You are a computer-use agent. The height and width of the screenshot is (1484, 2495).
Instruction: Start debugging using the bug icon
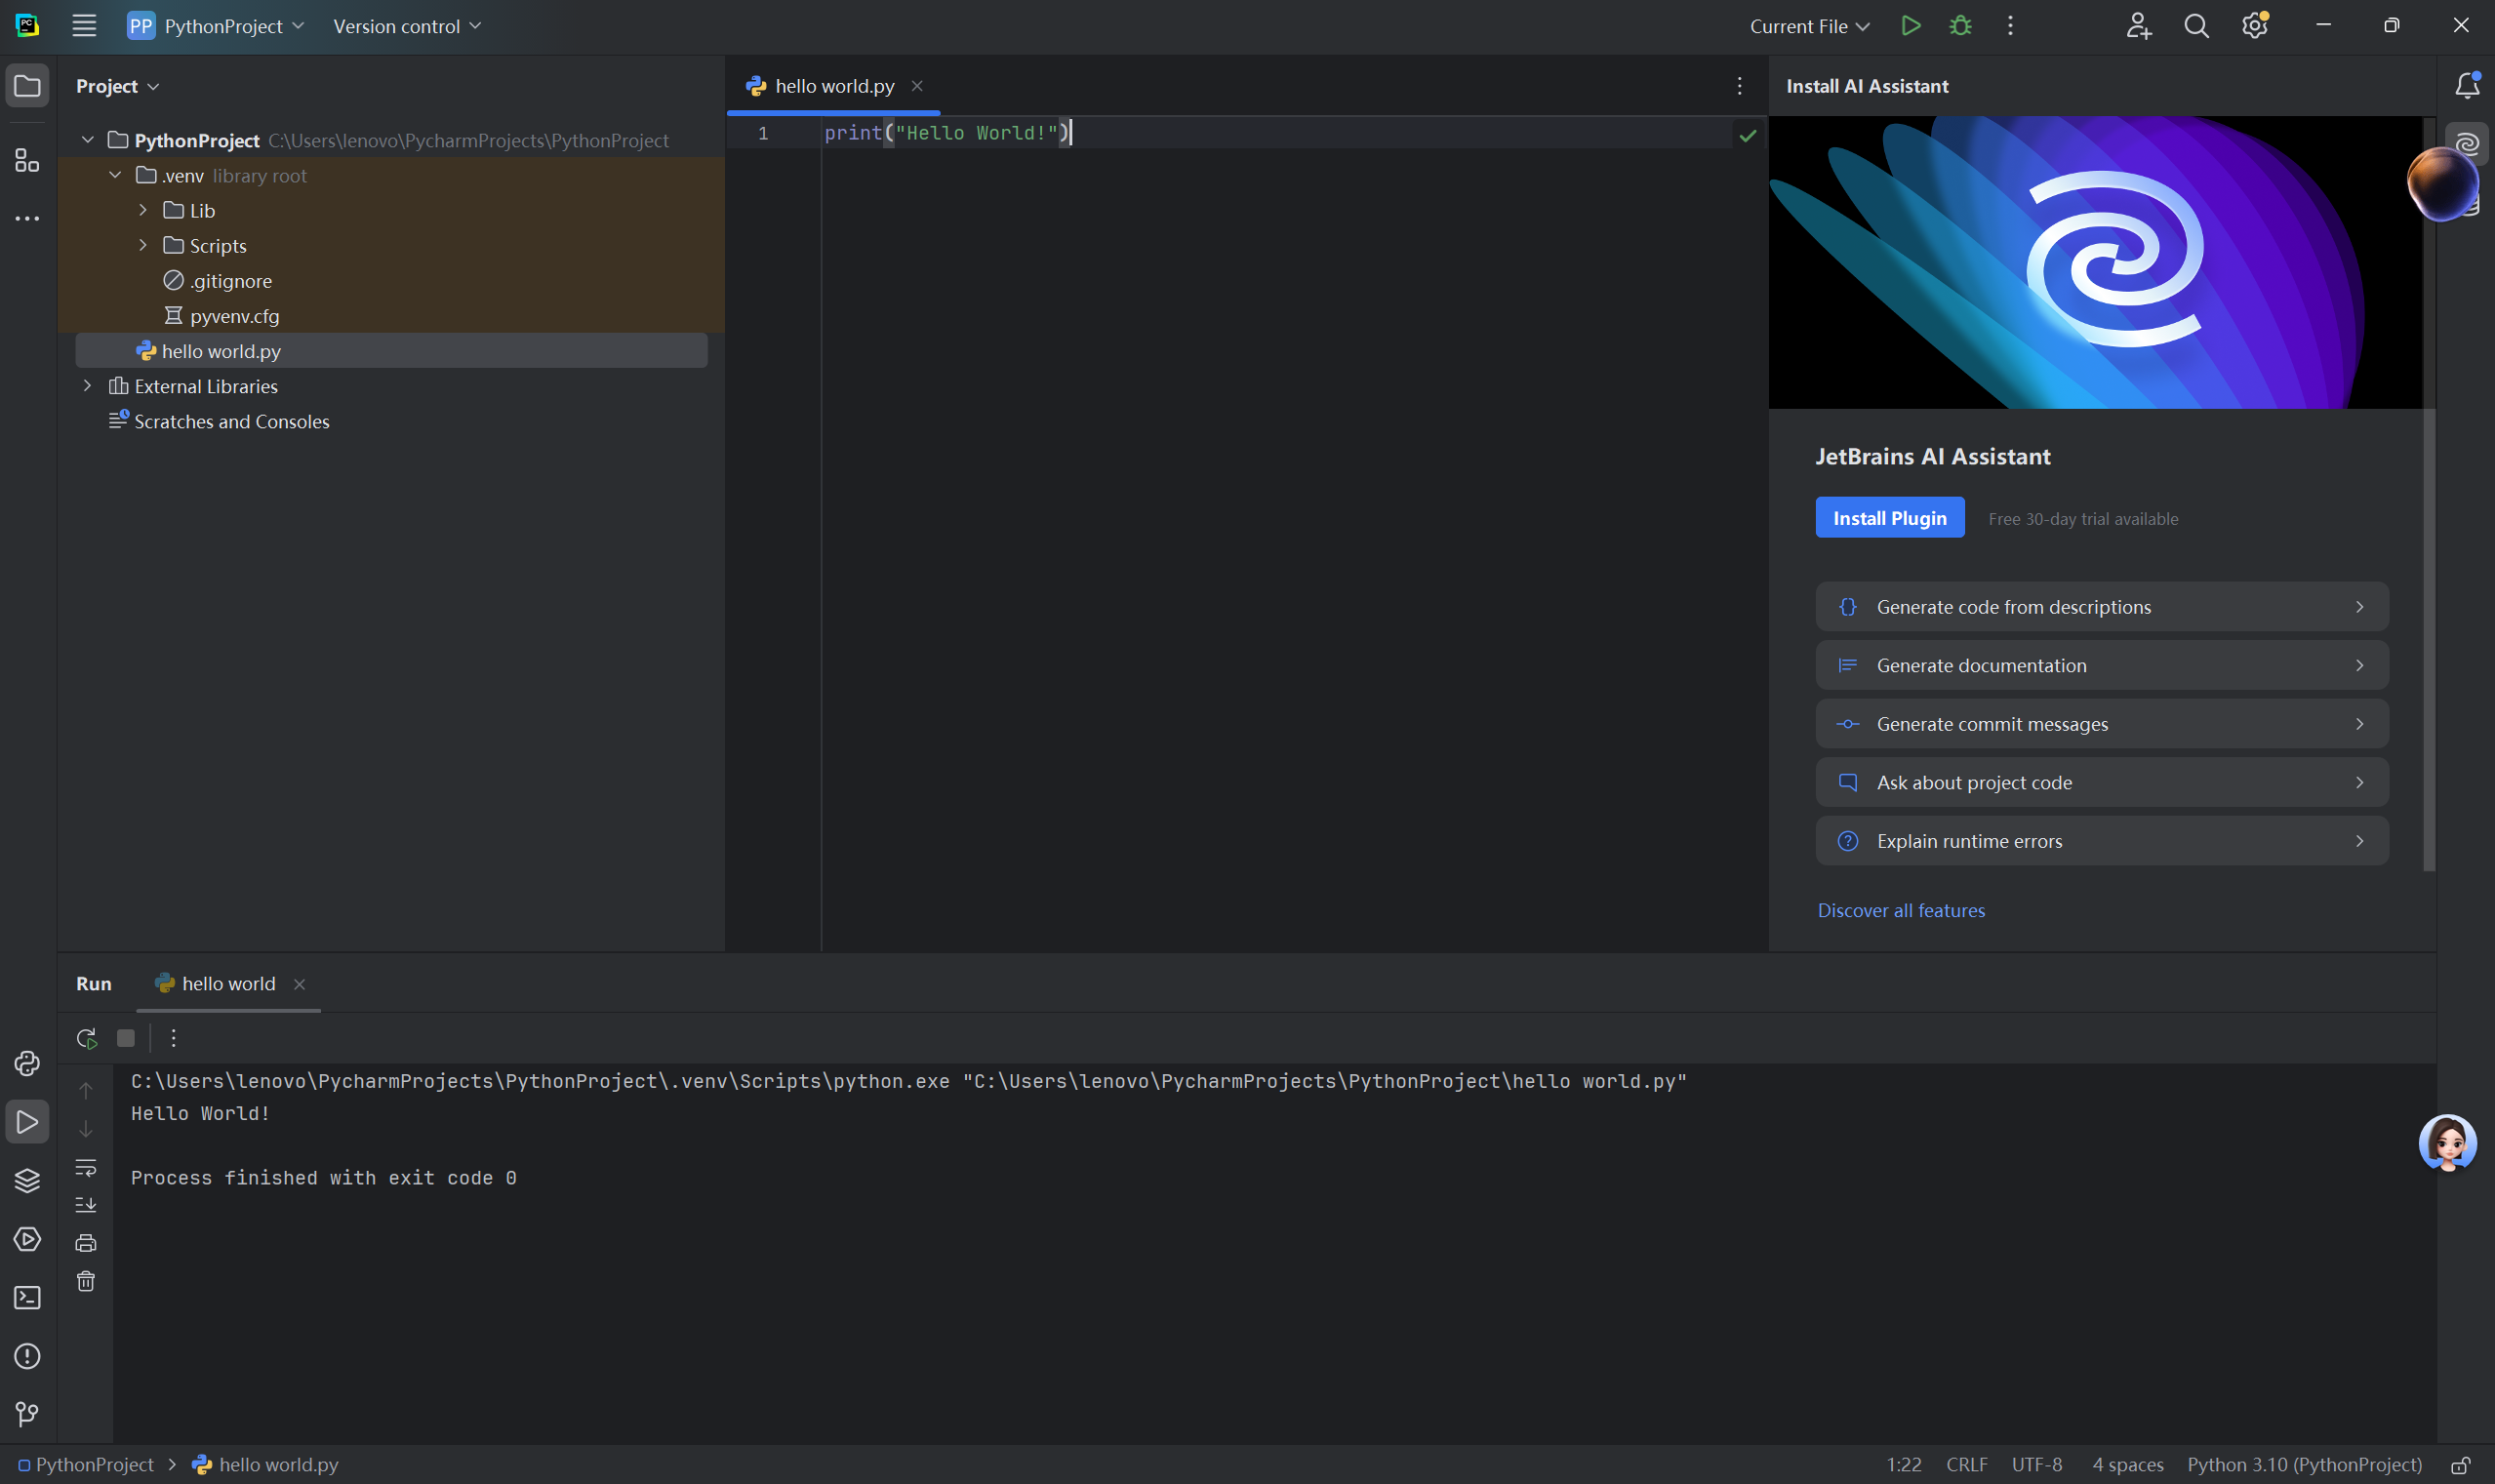click(x=1961, y=26)
